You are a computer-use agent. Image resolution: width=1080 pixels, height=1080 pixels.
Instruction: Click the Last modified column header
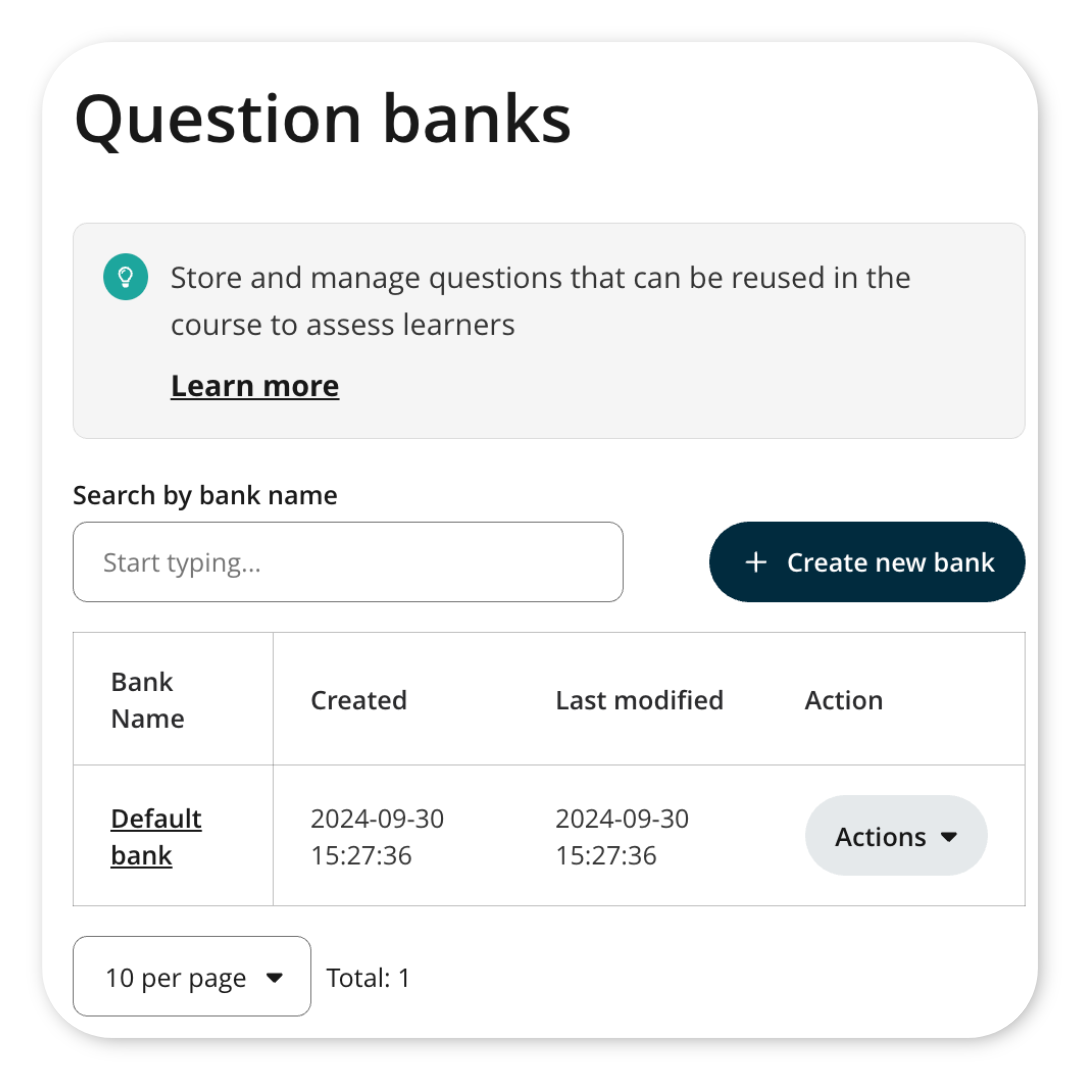[x=639, y=700]
